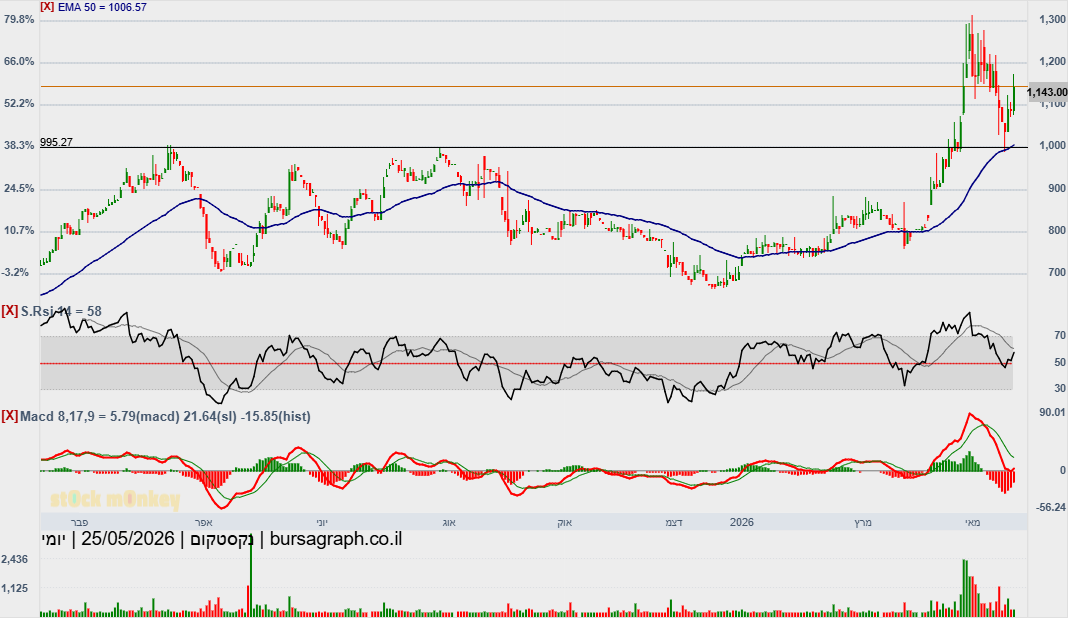1068x618 pixels.
Task: Click the EMA 50 = 1006.57 label
Action: coord(102,7)
